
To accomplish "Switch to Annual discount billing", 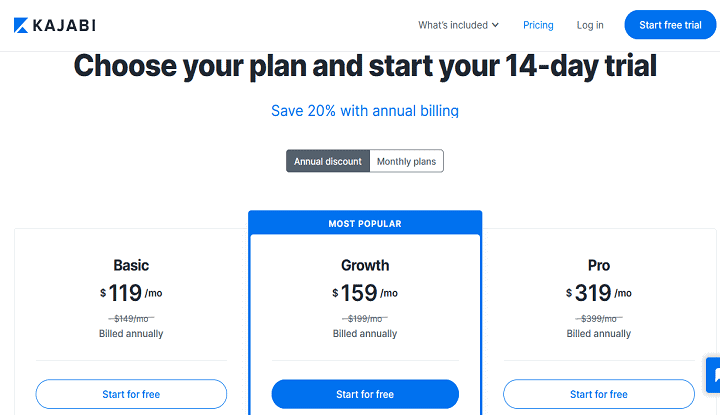I will tap(328, 161).
